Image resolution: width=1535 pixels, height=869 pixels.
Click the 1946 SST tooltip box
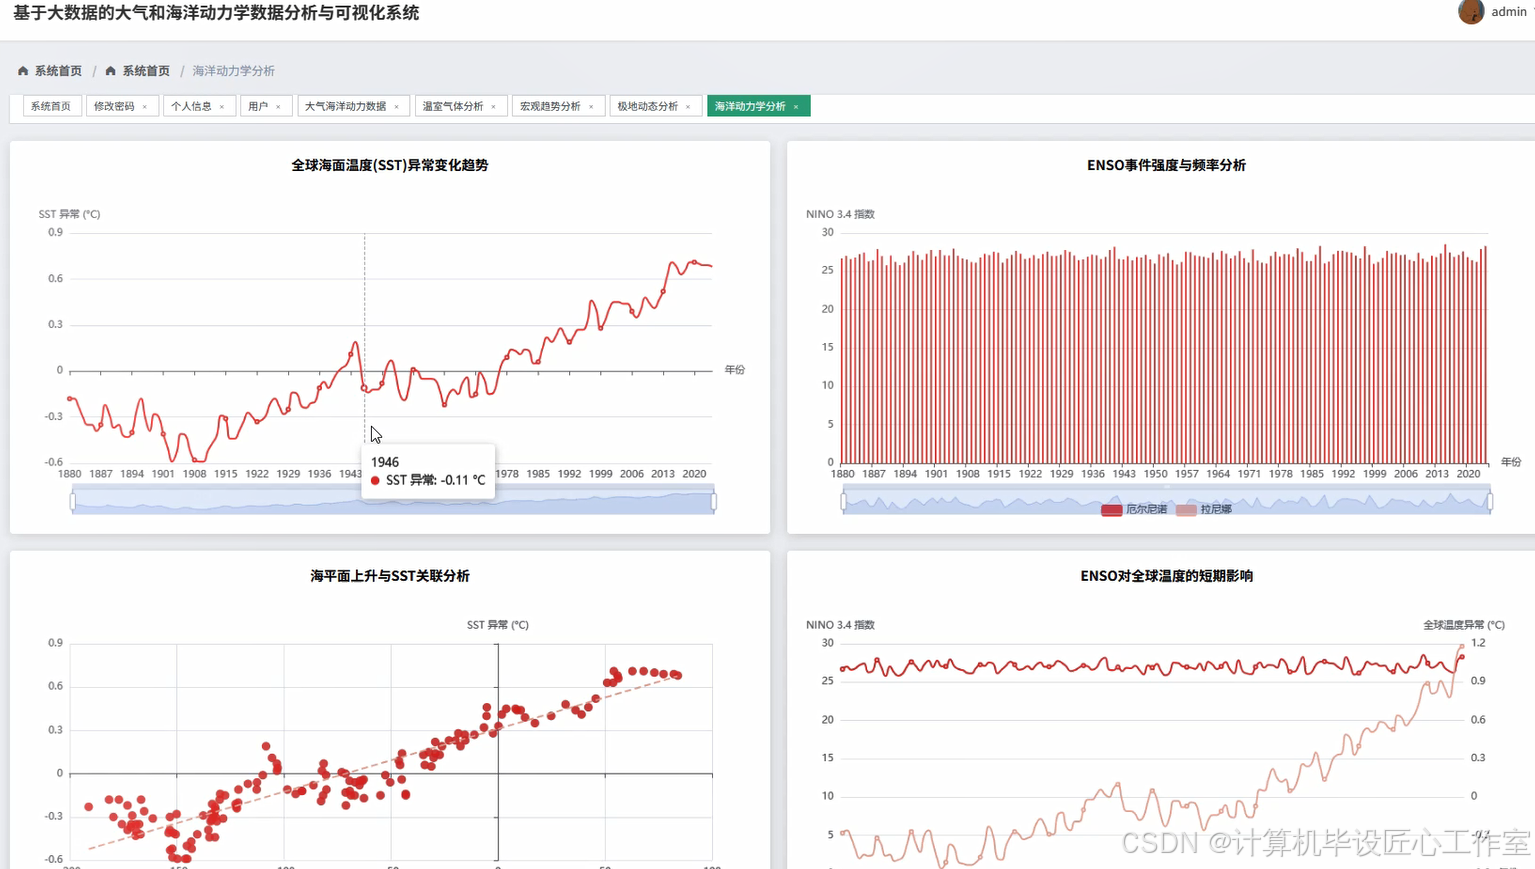[x=428, y=471]
